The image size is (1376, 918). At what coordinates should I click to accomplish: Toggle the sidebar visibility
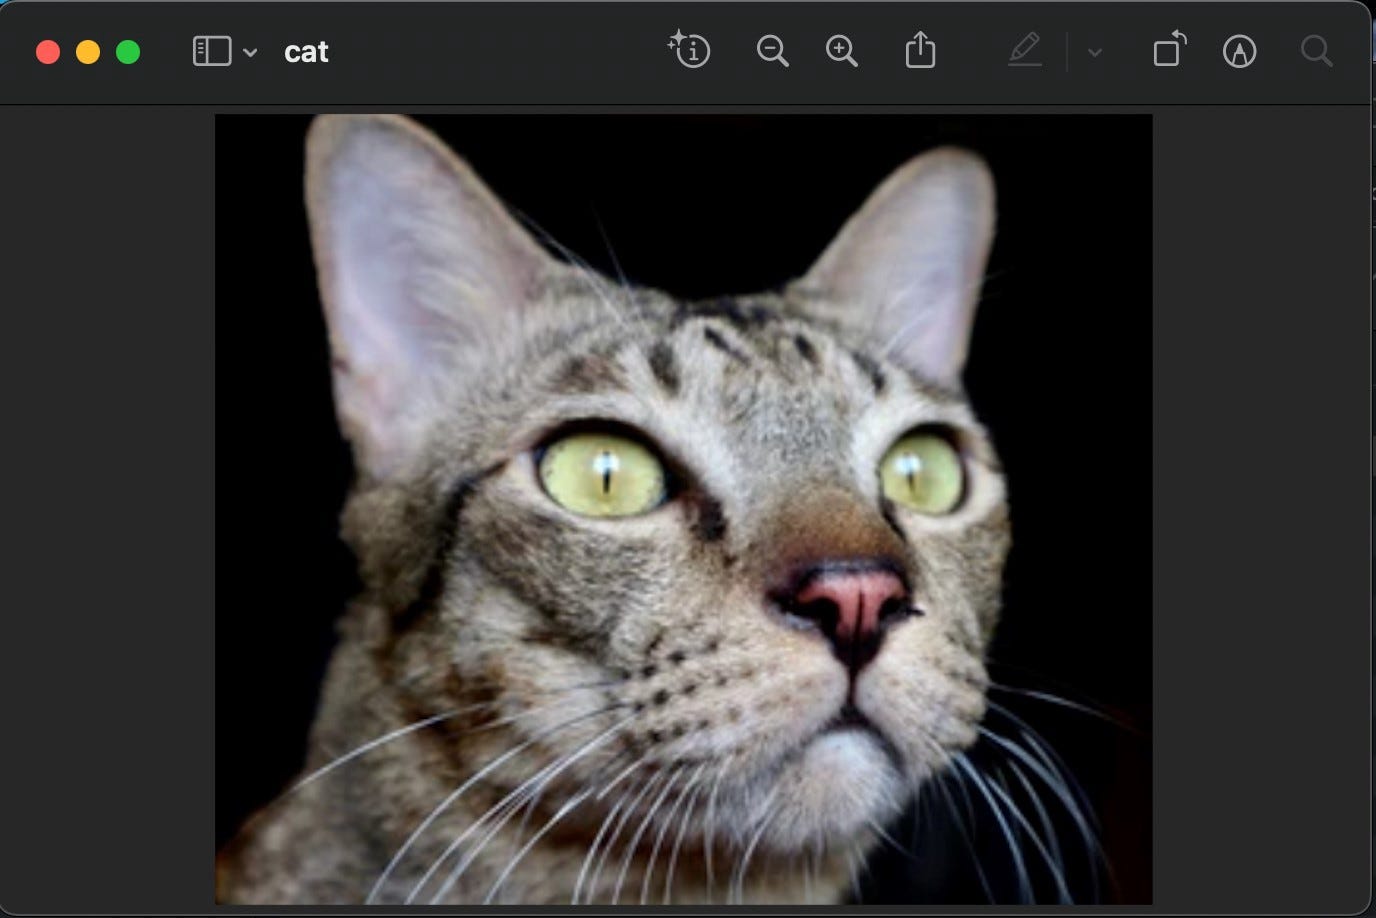(x=210, y=51)
